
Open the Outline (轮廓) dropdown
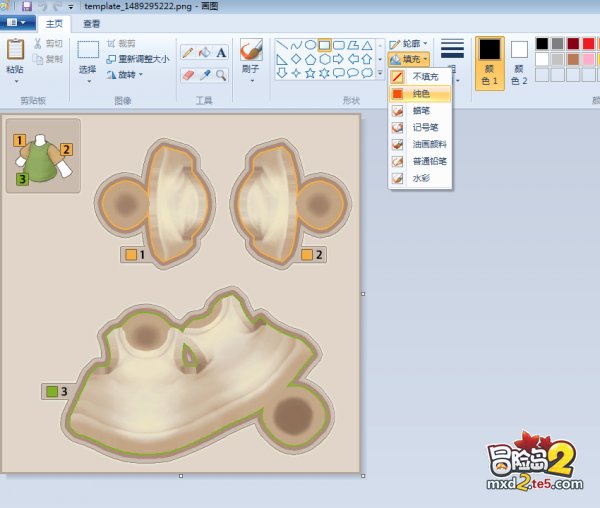[x=408, y=44]
